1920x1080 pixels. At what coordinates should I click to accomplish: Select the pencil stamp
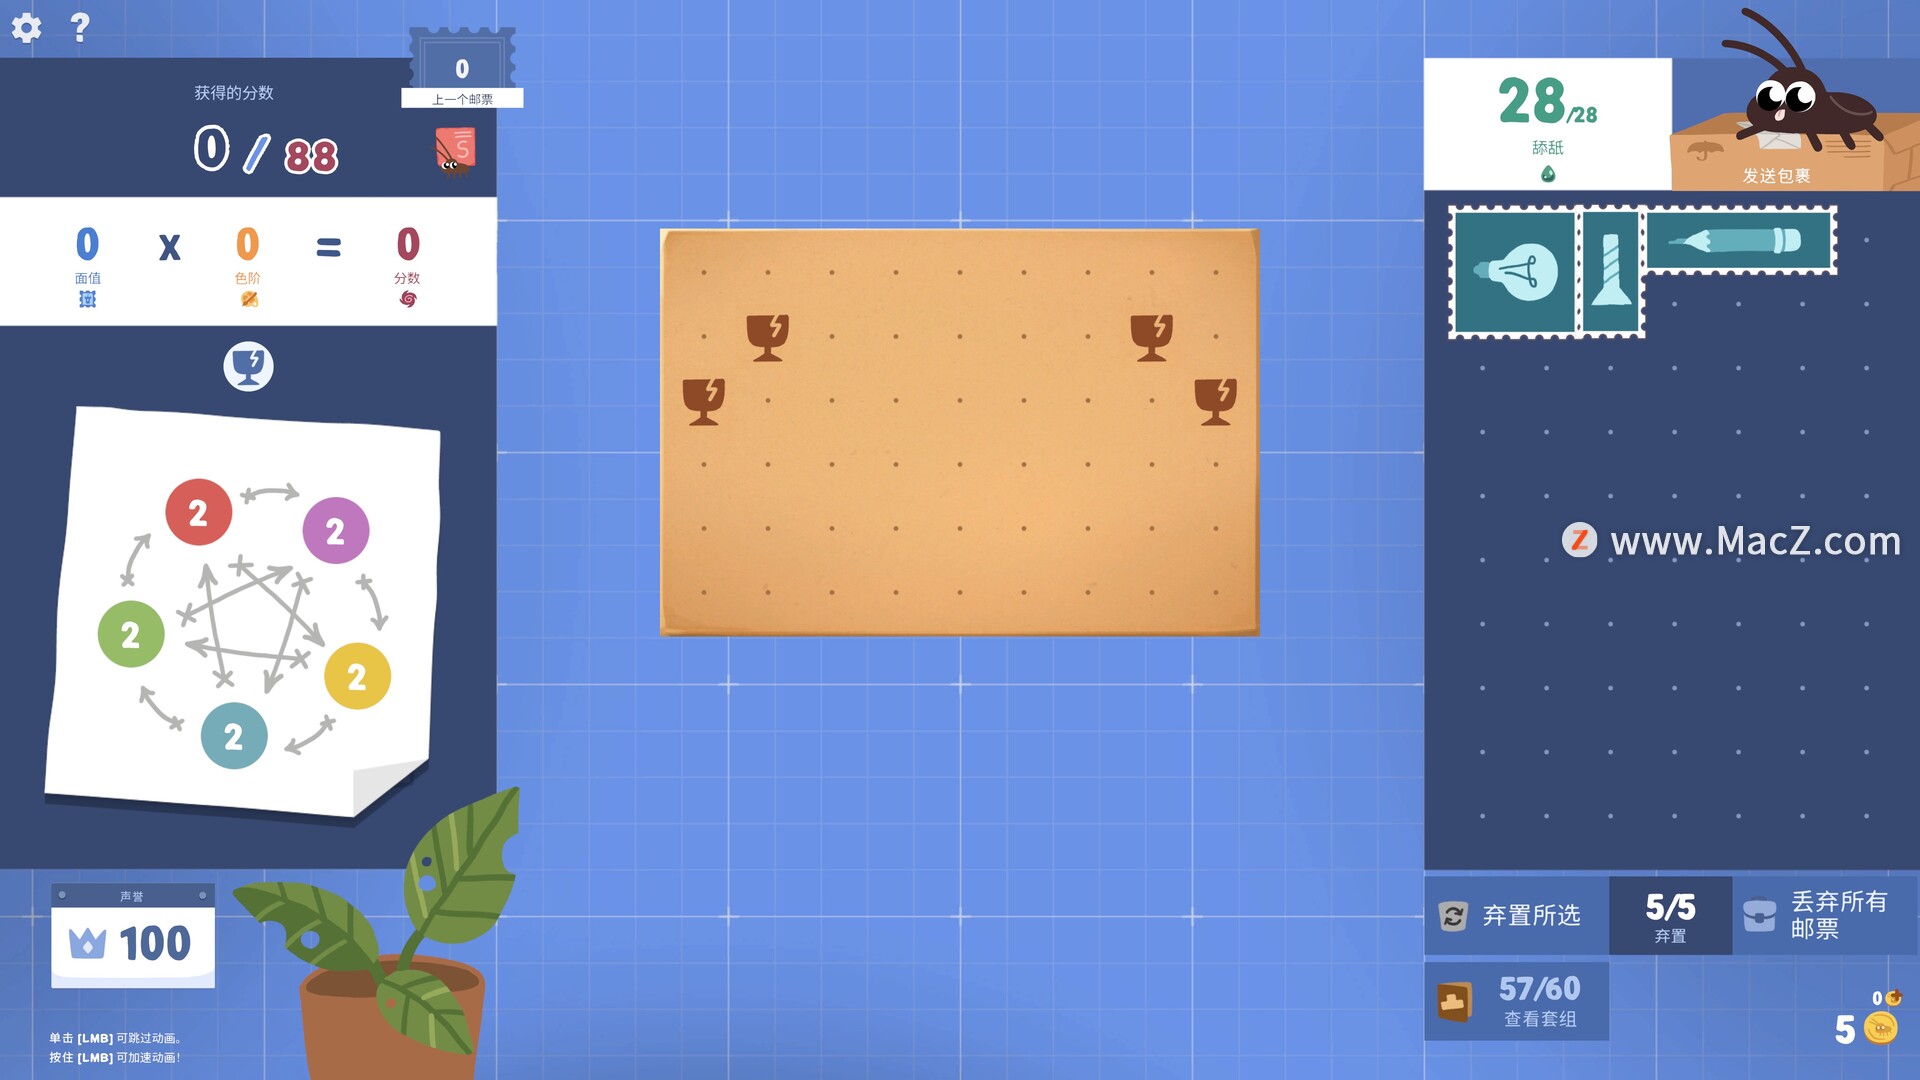pyautogui.click(x=1738, y=240)
